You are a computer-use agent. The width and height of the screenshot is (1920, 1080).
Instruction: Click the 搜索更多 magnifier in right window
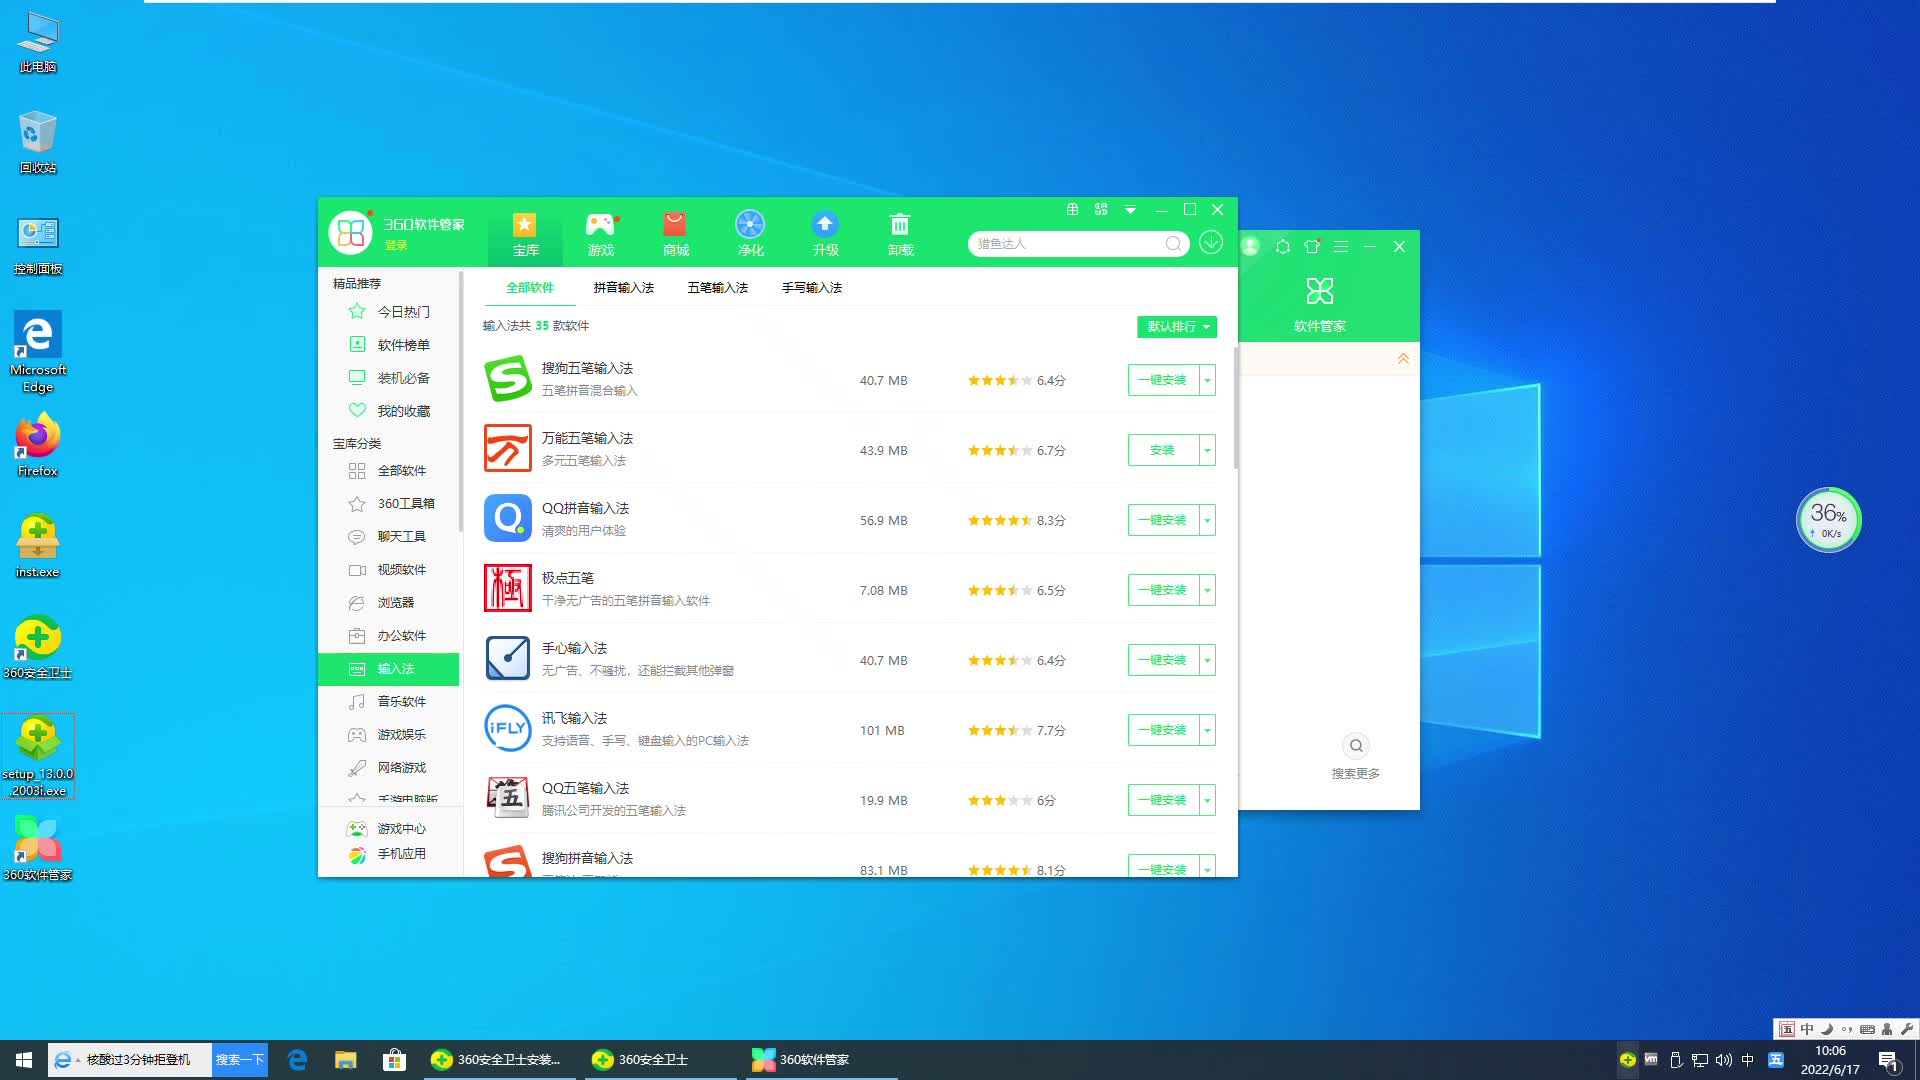[1356, 746]
